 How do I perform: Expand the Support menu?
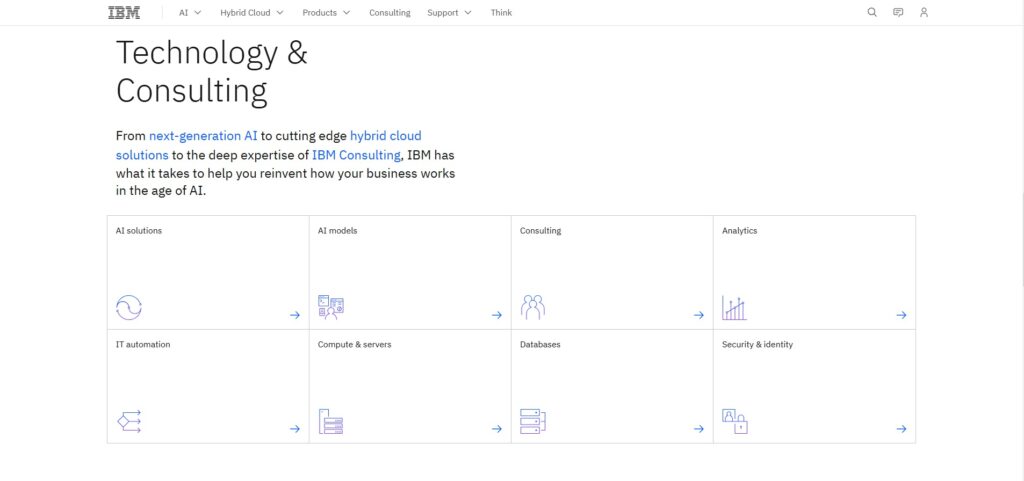click(449, 12)
